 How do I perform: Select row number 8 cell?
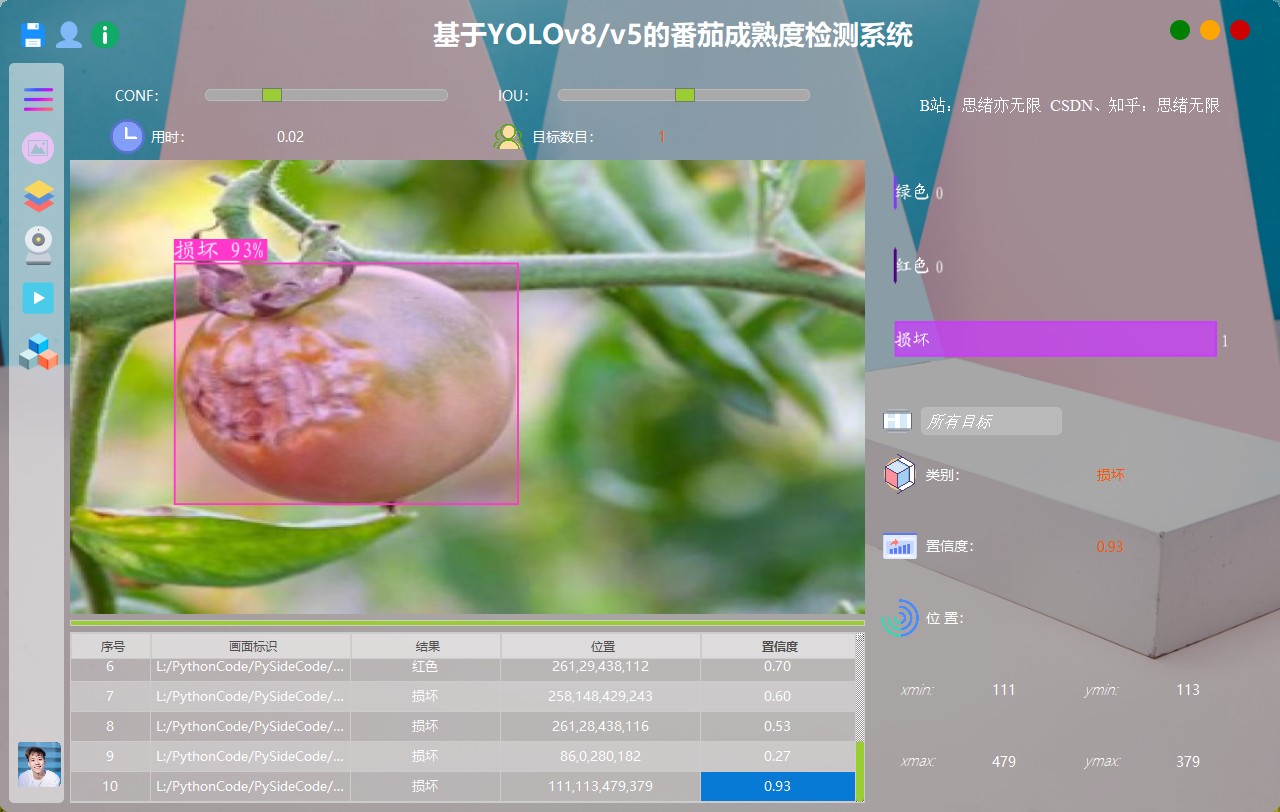tap(111, 726)
